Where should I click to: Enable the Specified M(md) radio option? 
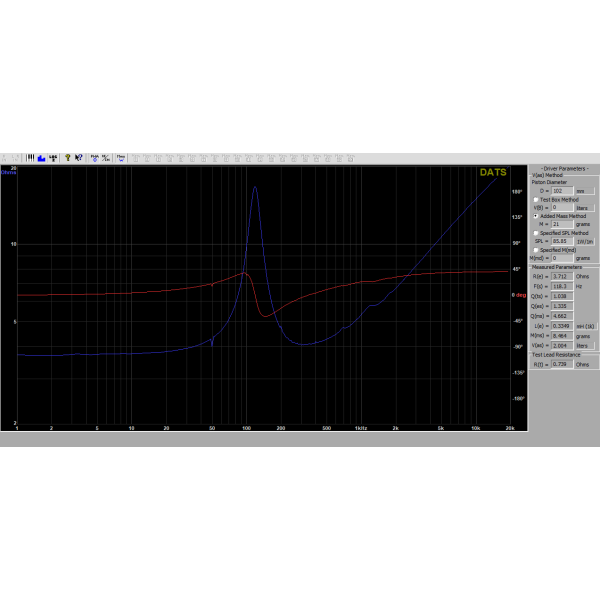point(535,249)
